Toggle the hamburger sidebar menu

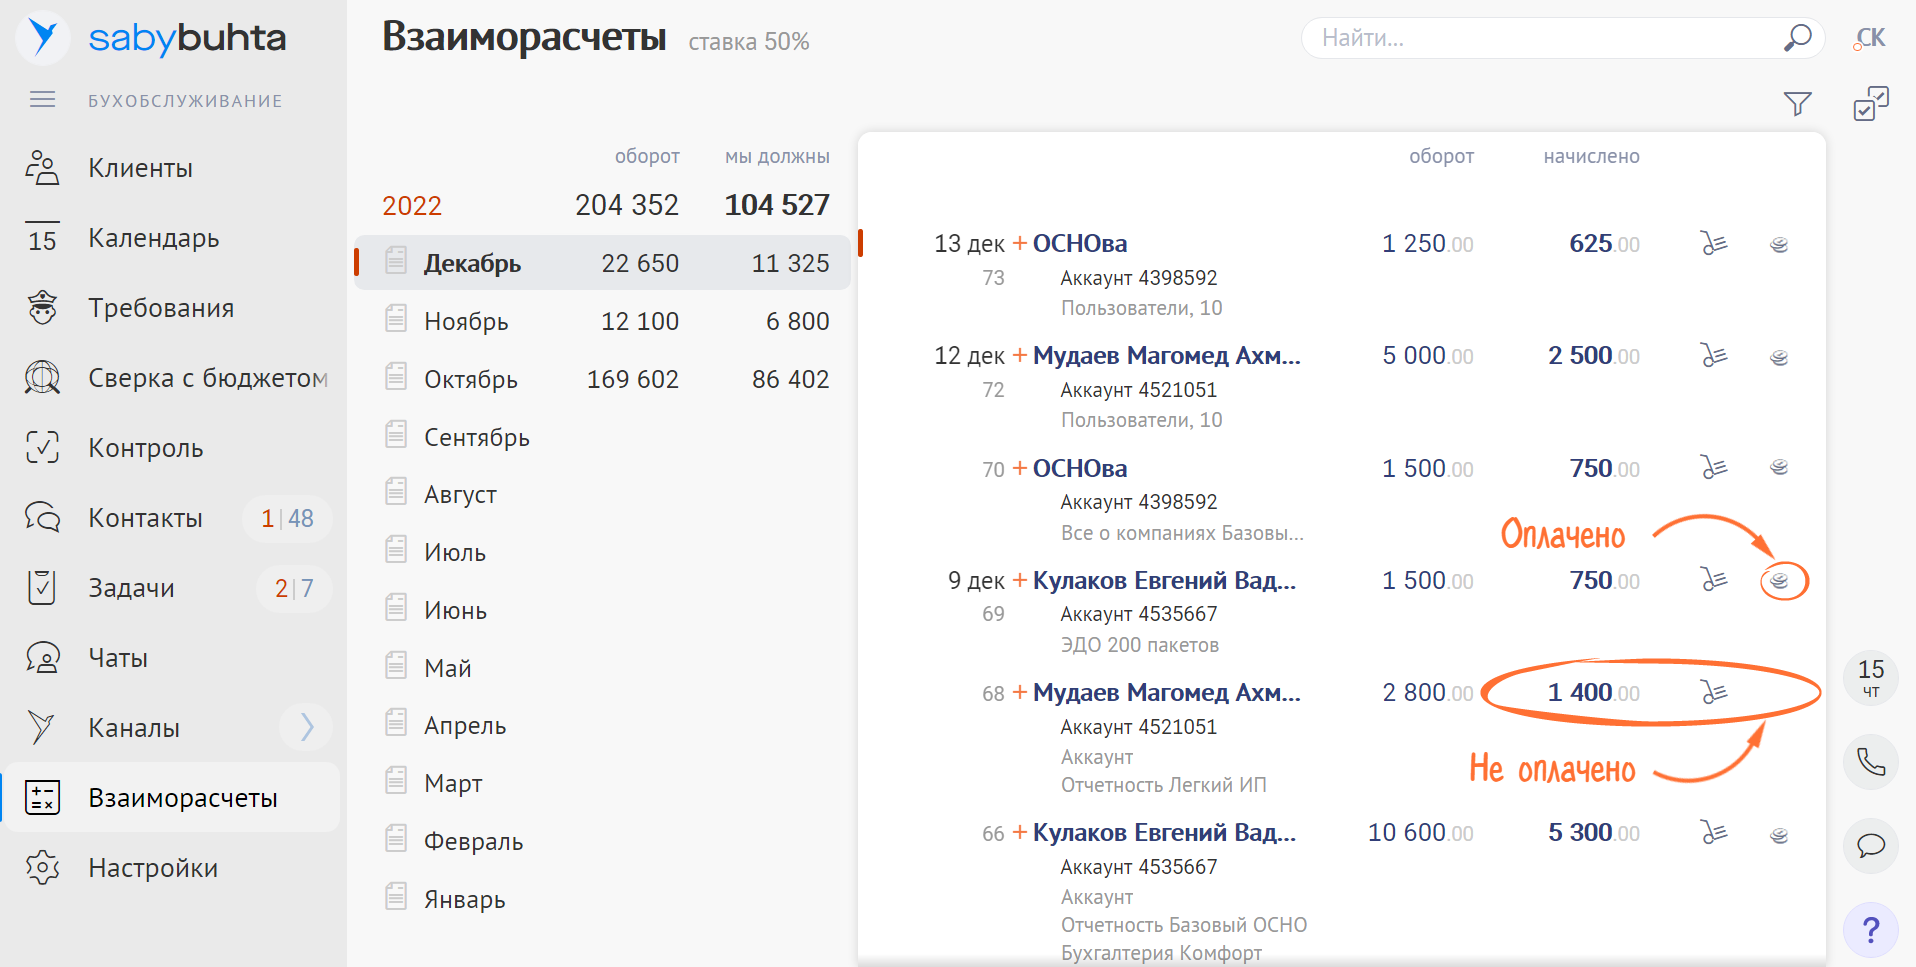(42, 100)
